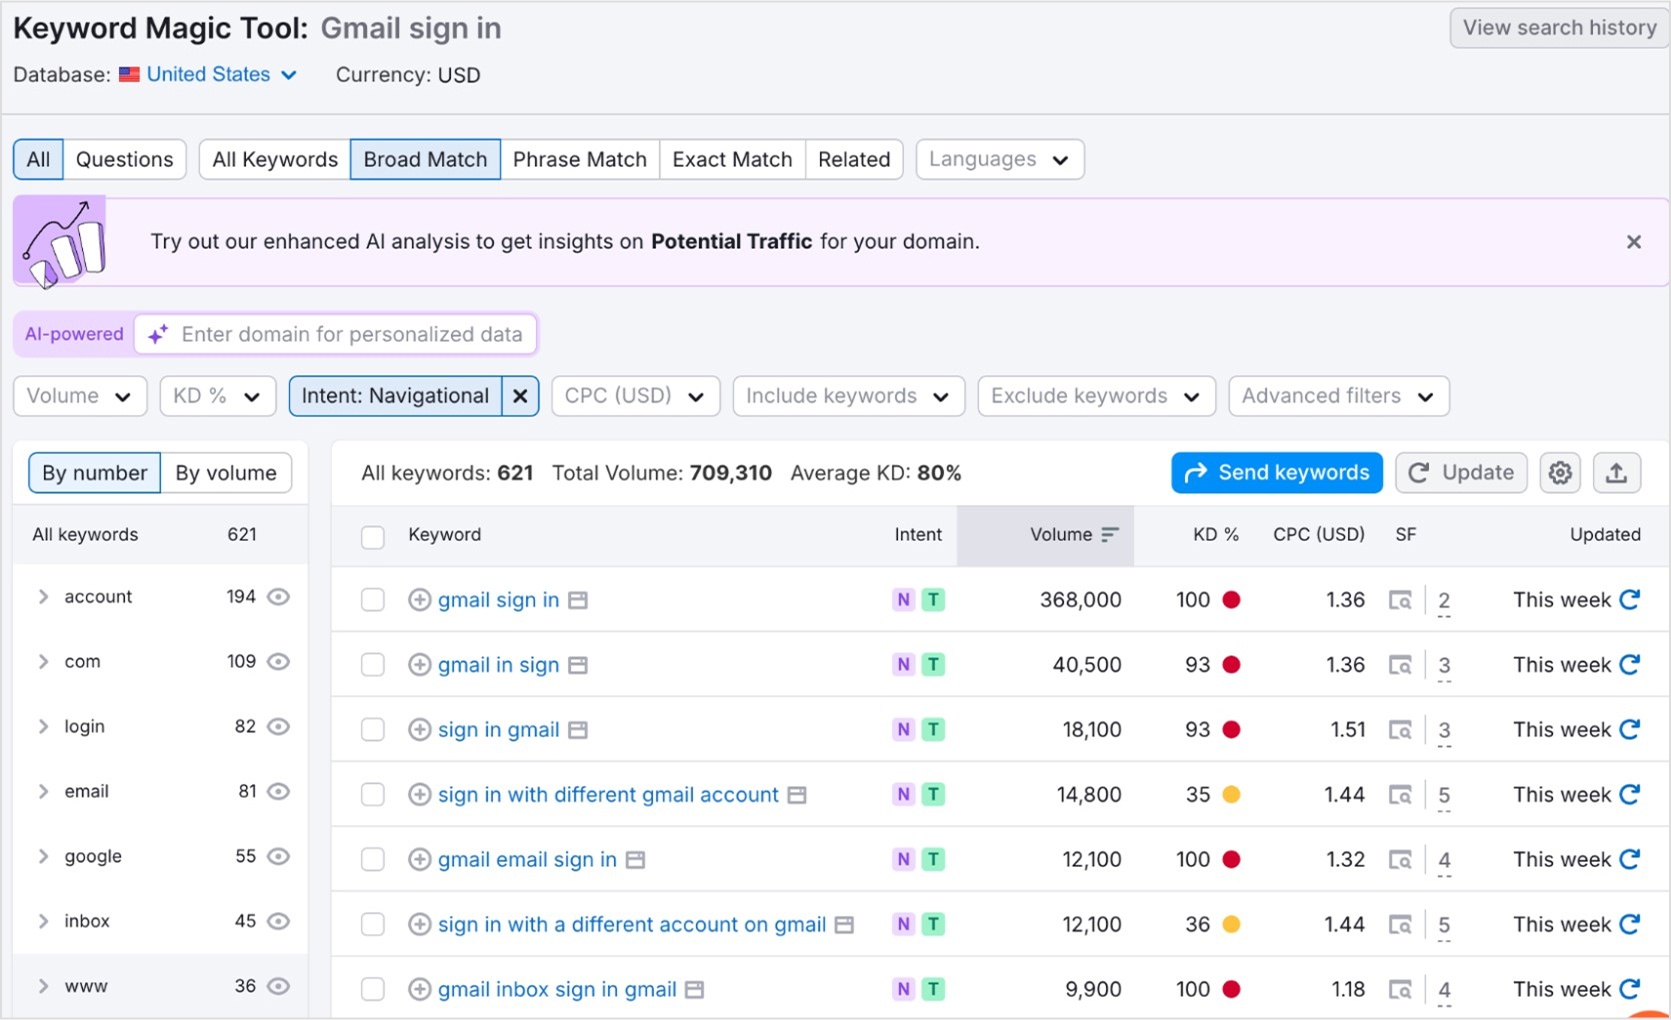Viewport: 1671px width, 1020px height.
Task: Click the Volume column sort icon
Action: 1109,535
